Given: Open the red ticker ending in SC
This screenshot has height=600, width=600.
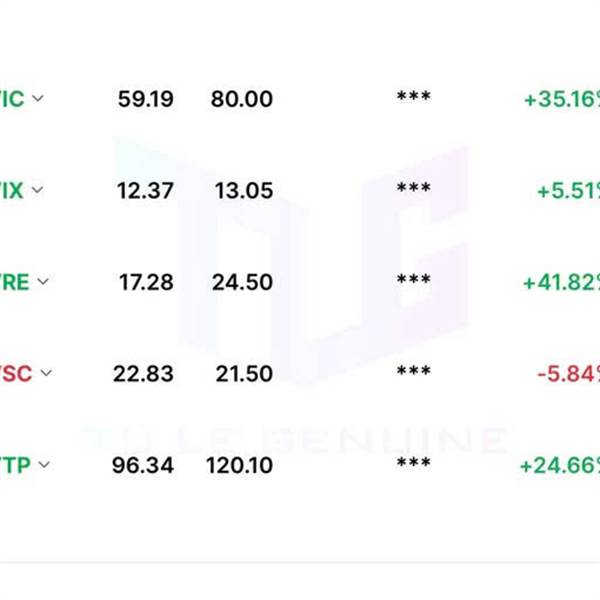Looking at the screenshot, I should click(x=16, y=373).
